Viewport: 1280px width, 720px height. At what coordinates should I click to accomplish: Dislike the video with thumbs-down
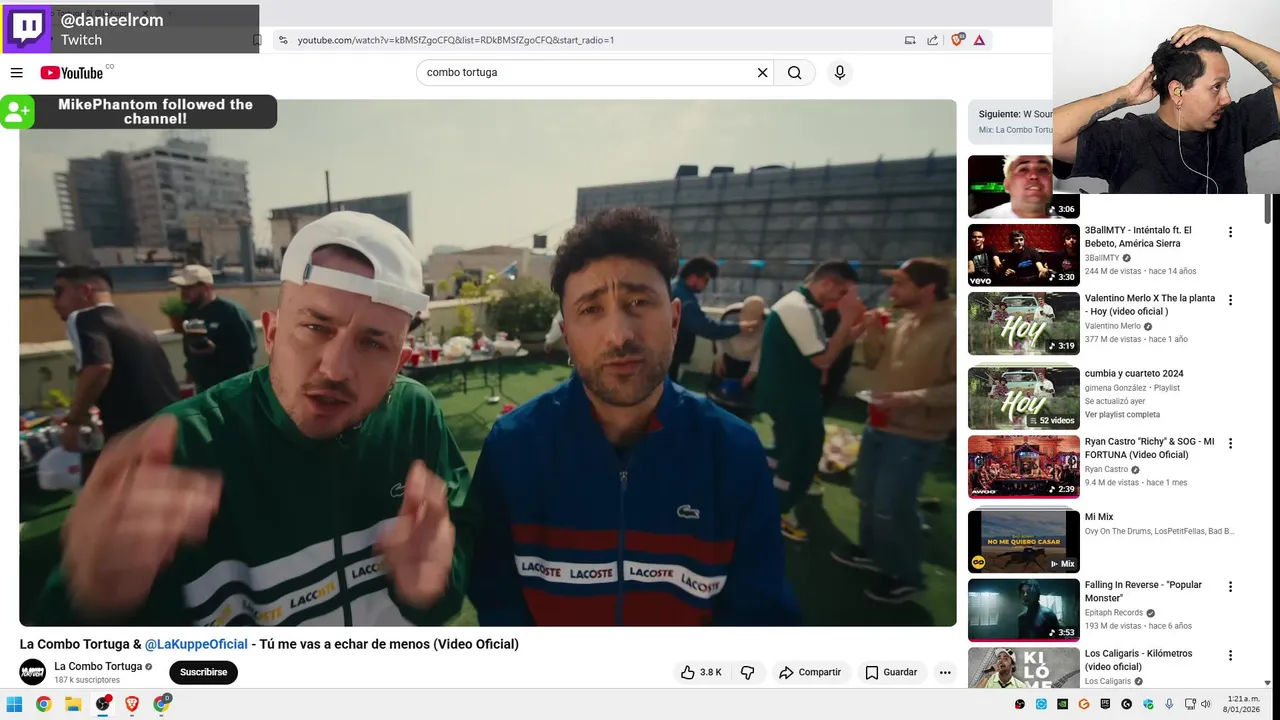pyautogui.click(x=747, y=672)
